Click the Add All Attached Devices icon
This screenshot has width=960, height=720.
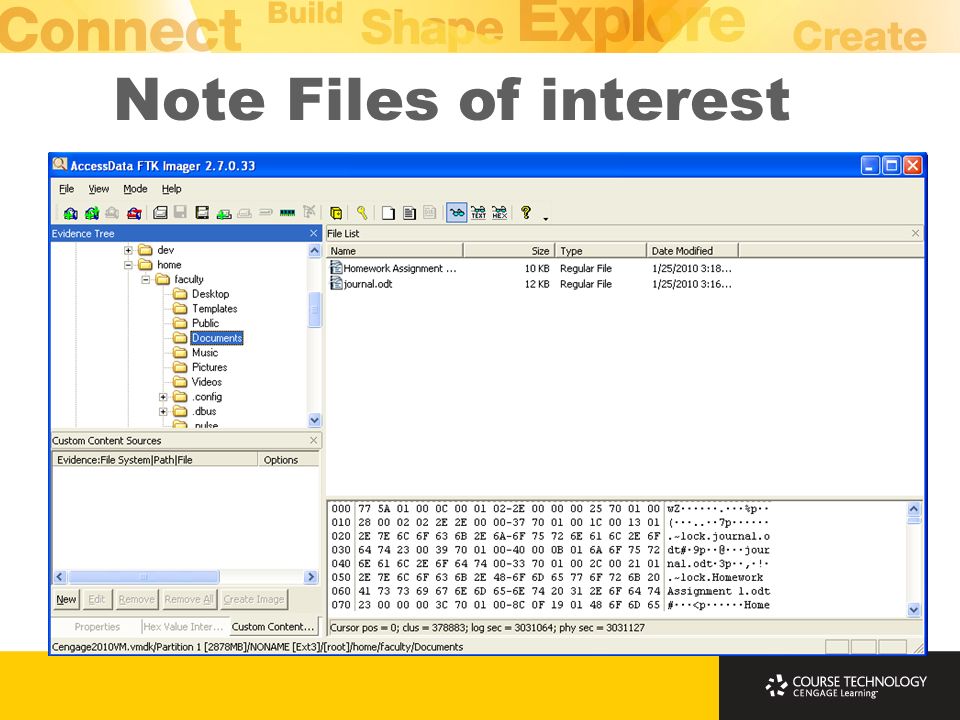click(92, 212)
